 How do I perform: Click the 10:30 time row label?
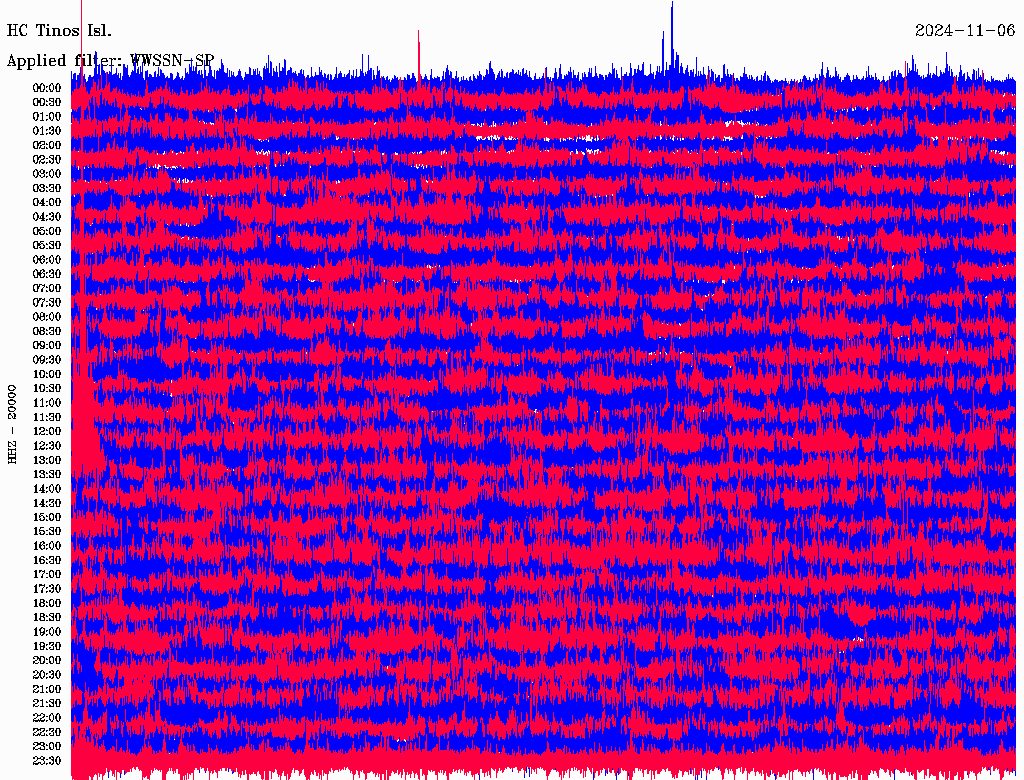pyautogui.click(x=47, y=388)
